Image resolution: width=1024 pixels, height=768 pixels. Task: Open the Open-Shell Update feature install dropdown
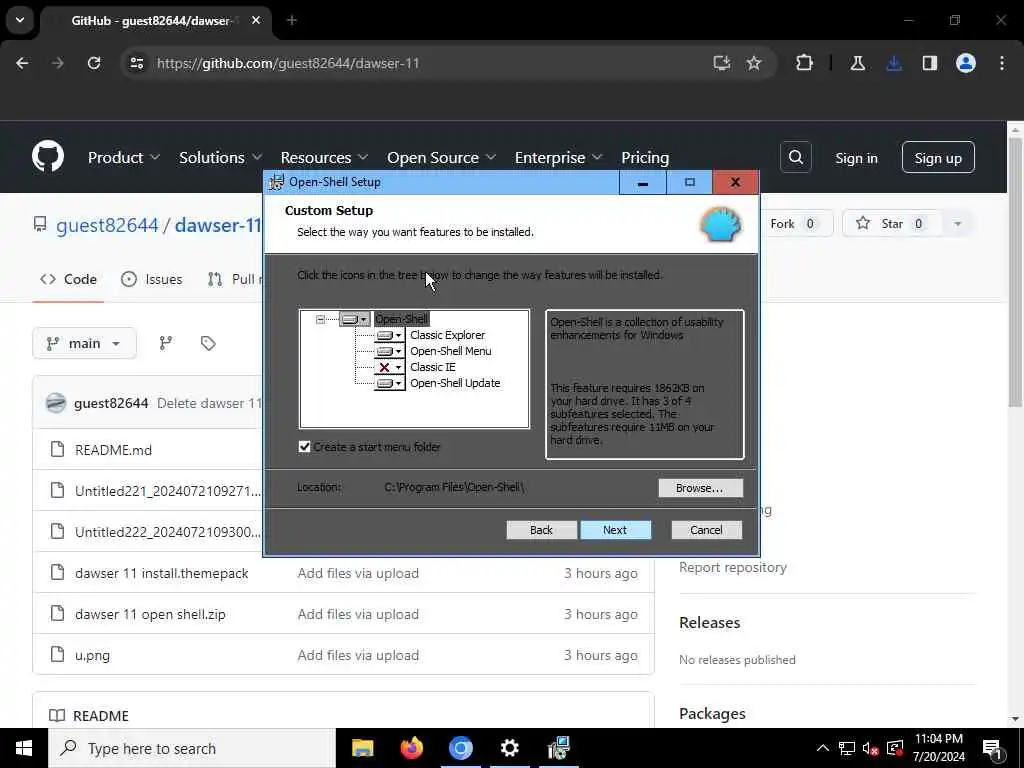389,383
